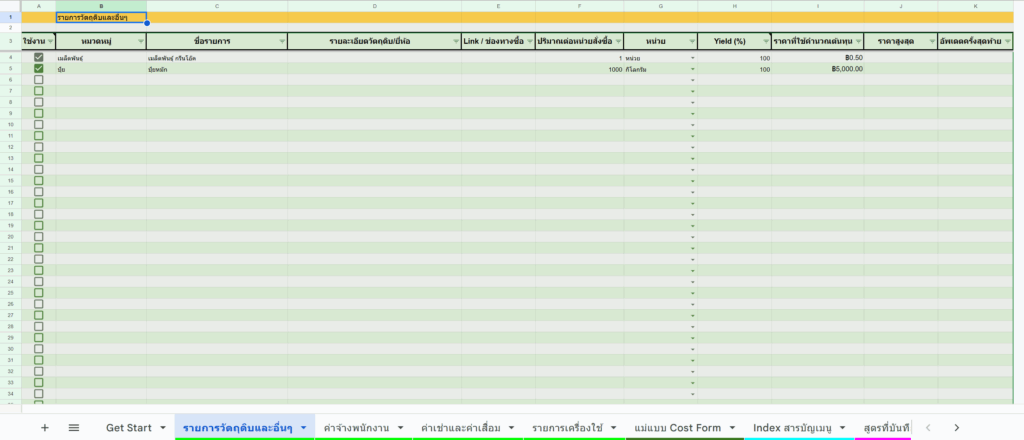Image resolution: width=1024 pixels, height=440 pixels.
Task: Select the ฿5,000.00 price cell
Action: click(817, 69)
